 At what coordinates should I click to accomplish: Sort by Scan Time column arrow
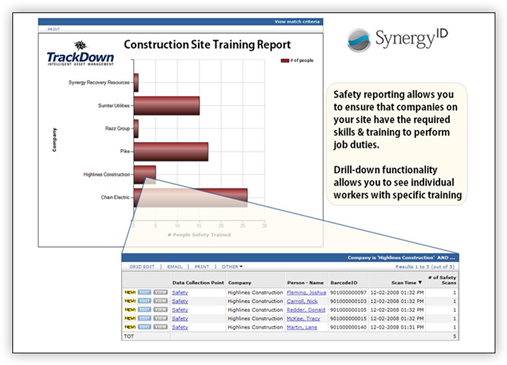[x=420, y=282]
